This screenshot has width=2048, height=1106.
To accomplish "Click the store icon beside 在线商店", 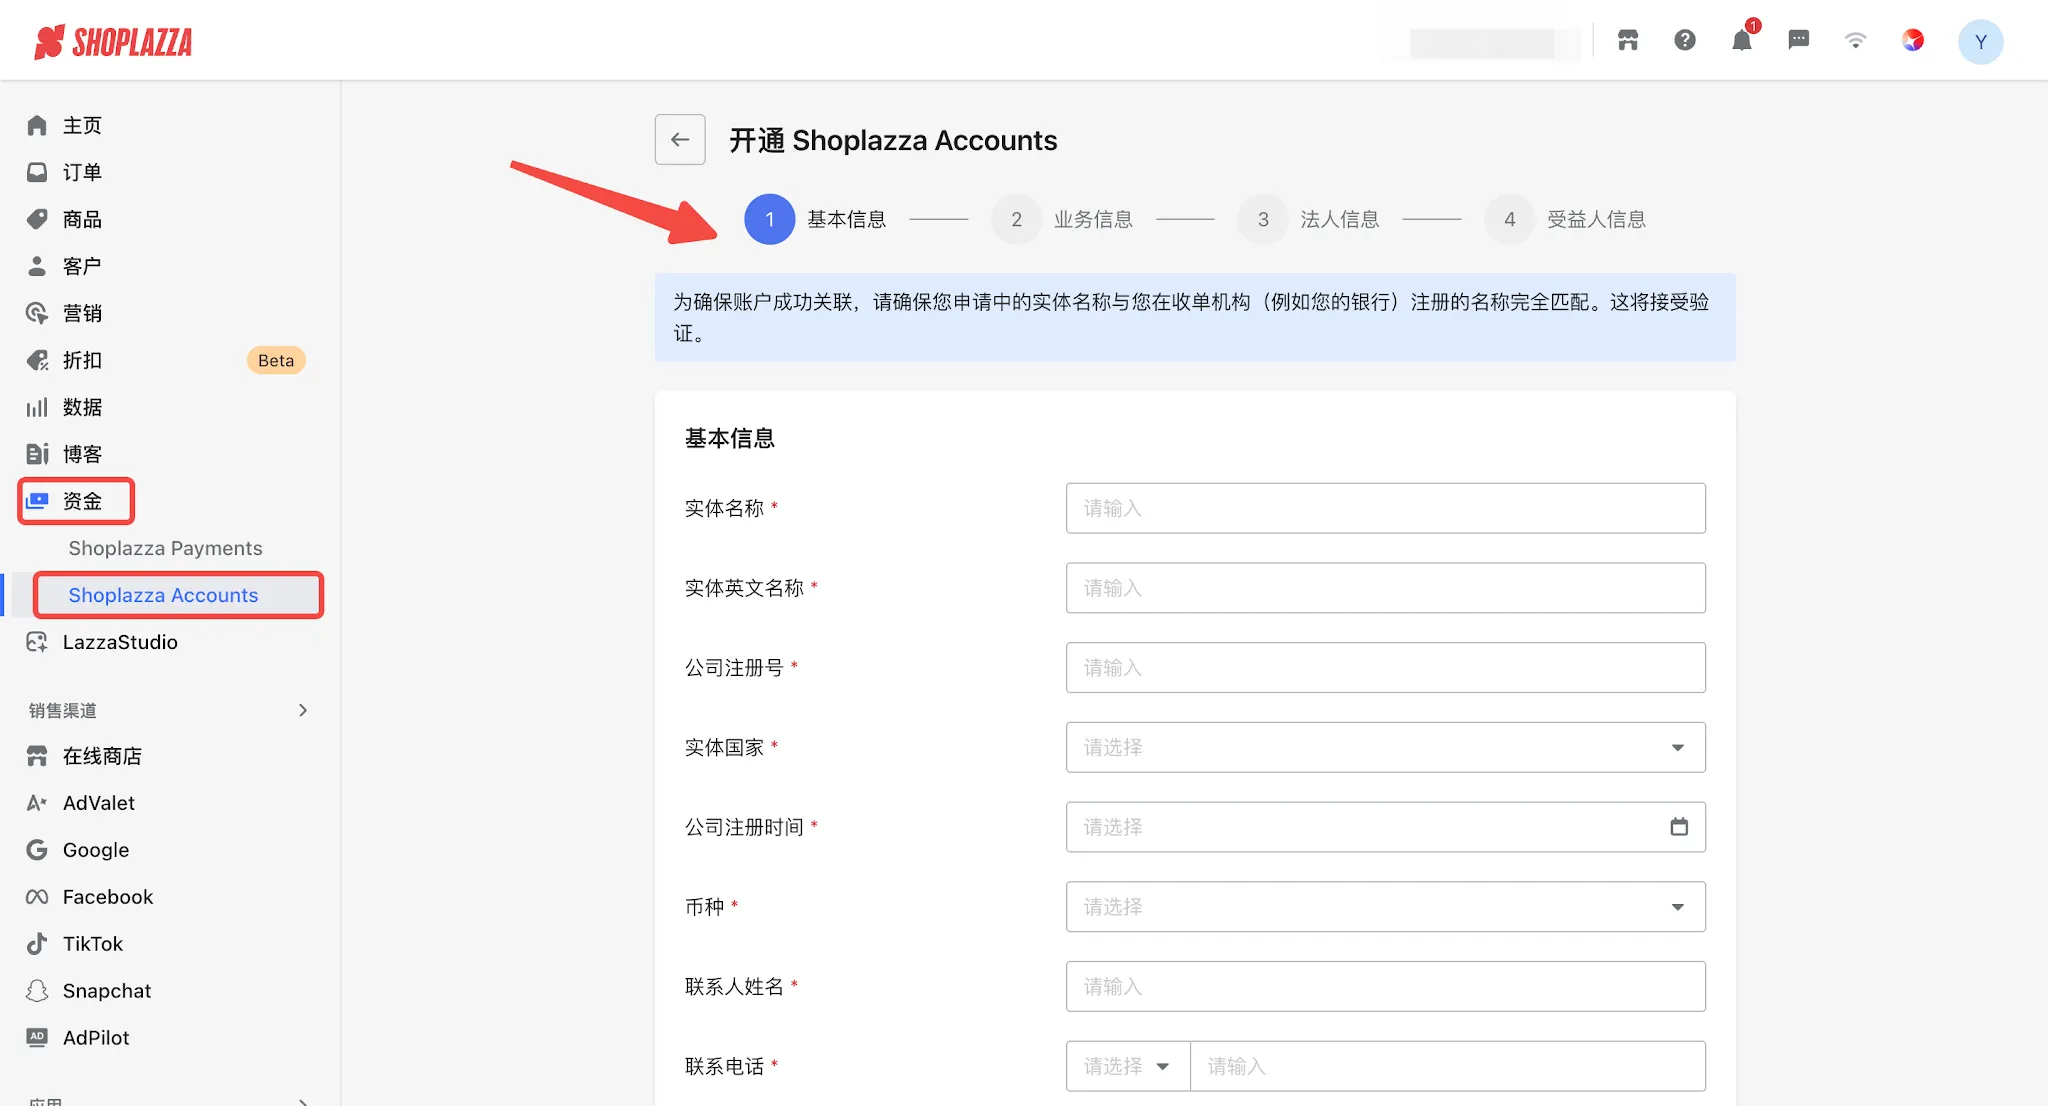I will pos(37,756).
